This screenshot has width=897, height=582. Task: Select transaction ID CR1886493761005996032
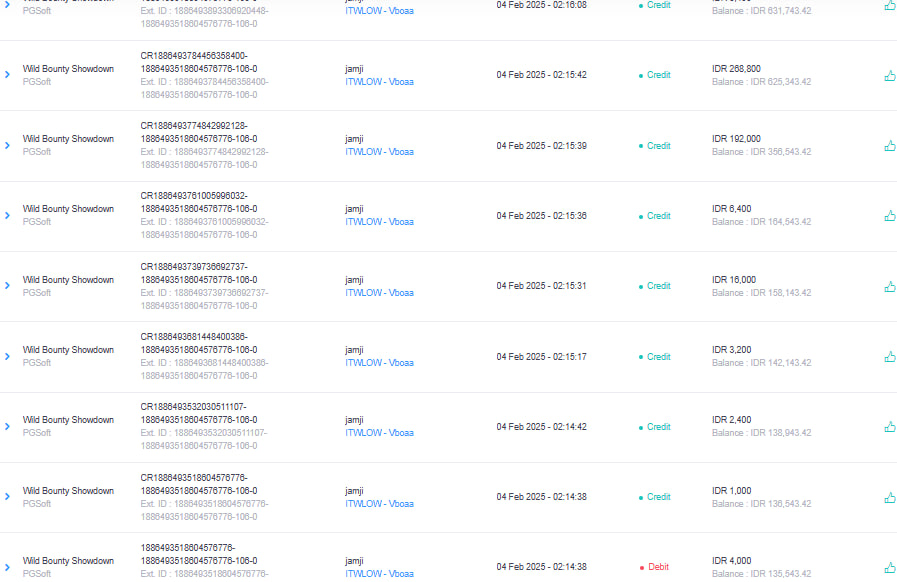click(x=194, y=196)
